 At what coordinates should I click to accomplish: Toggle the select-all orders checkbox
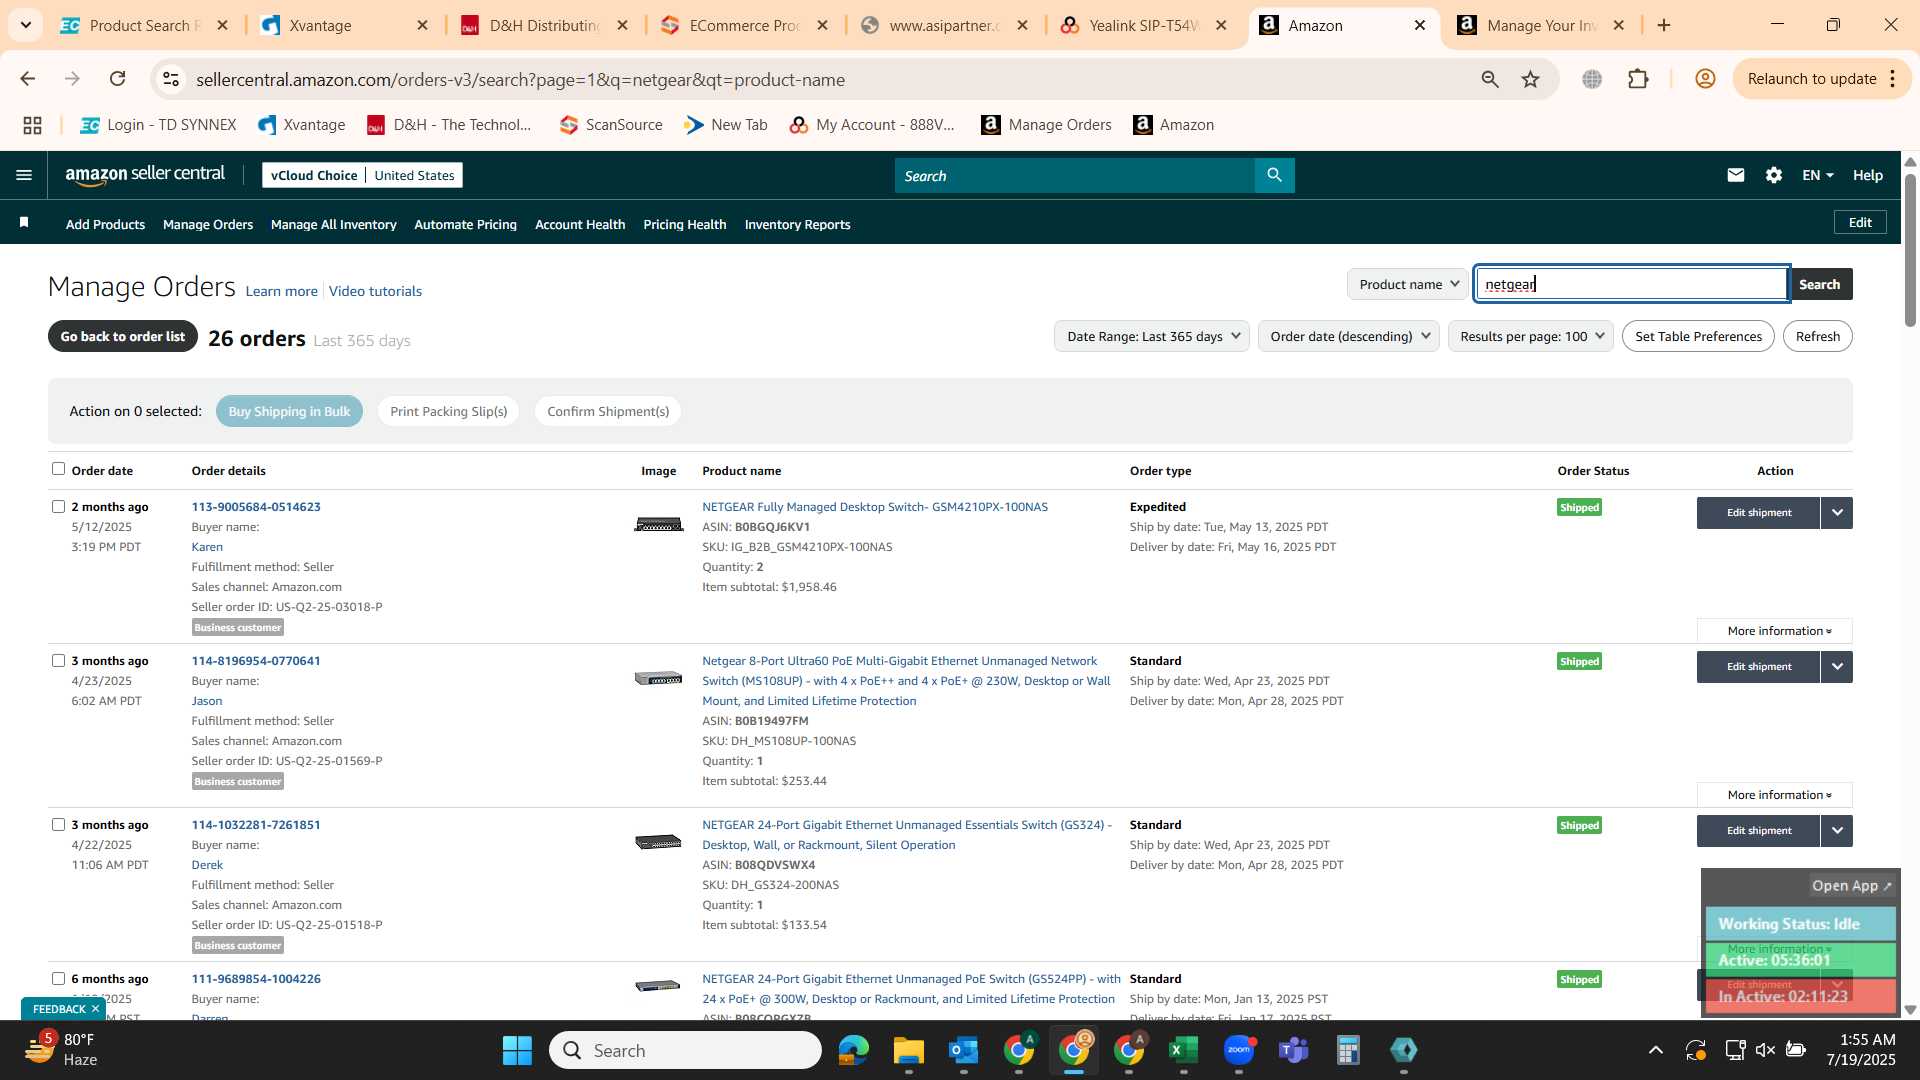[x=58, y=469]
